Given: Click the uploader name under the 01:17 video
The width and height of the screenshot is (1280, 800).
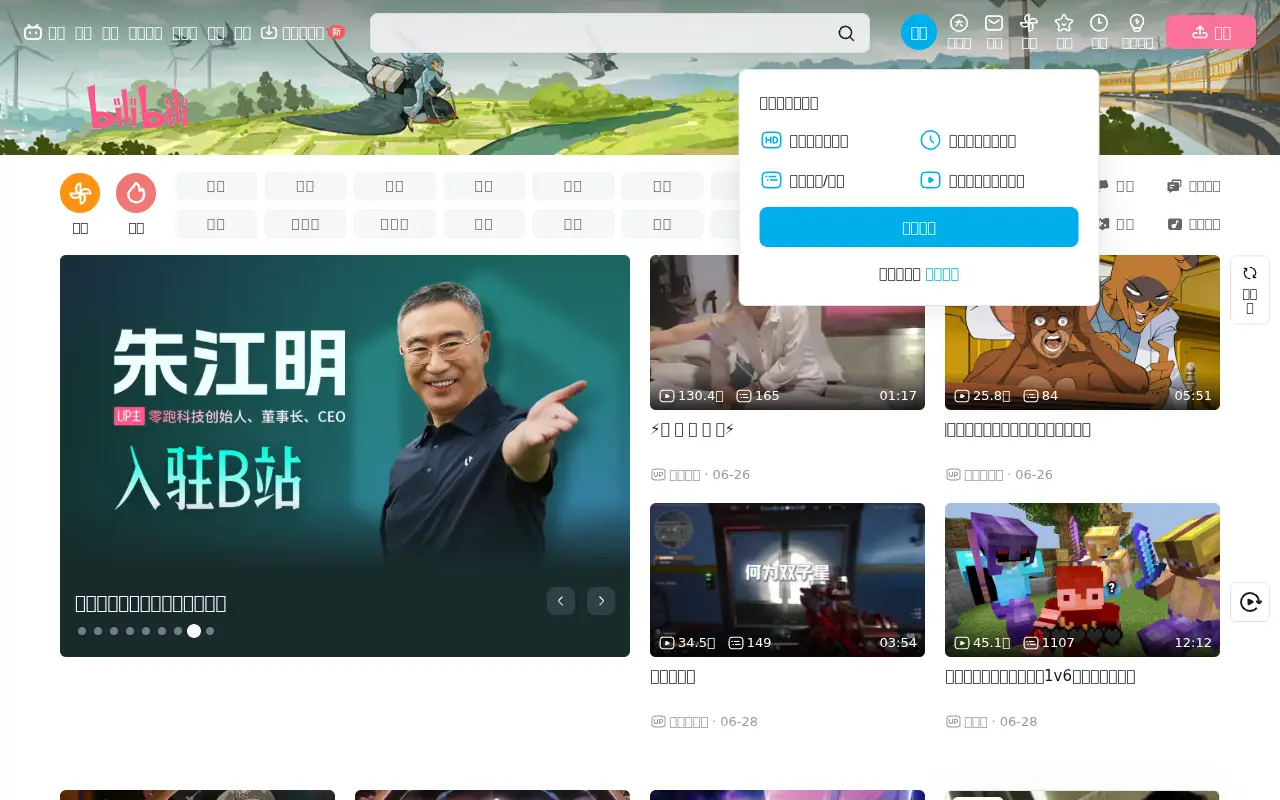Looking at the screenshot, I should [684, 474].
